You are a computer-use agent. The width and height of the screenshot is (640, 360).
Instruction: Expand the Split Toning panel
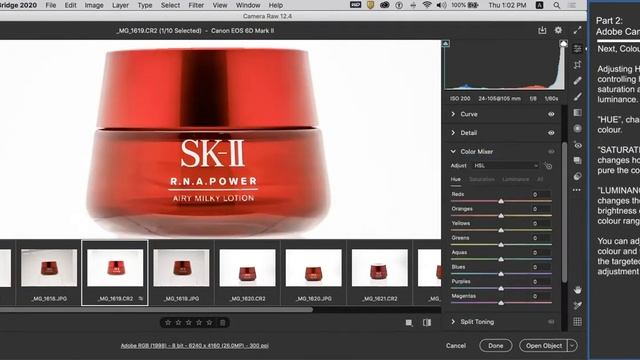coord(453,322)
